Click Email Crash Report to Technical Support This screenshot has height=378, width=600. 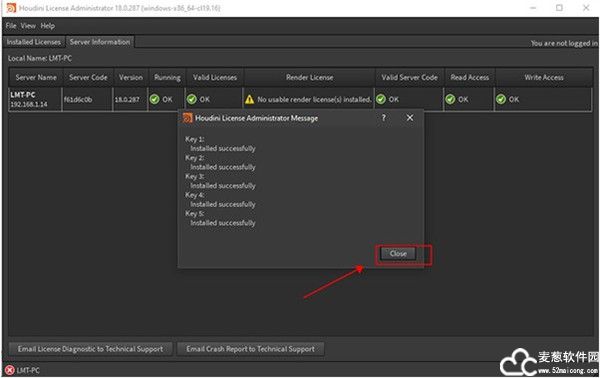[x=250, y=349]
